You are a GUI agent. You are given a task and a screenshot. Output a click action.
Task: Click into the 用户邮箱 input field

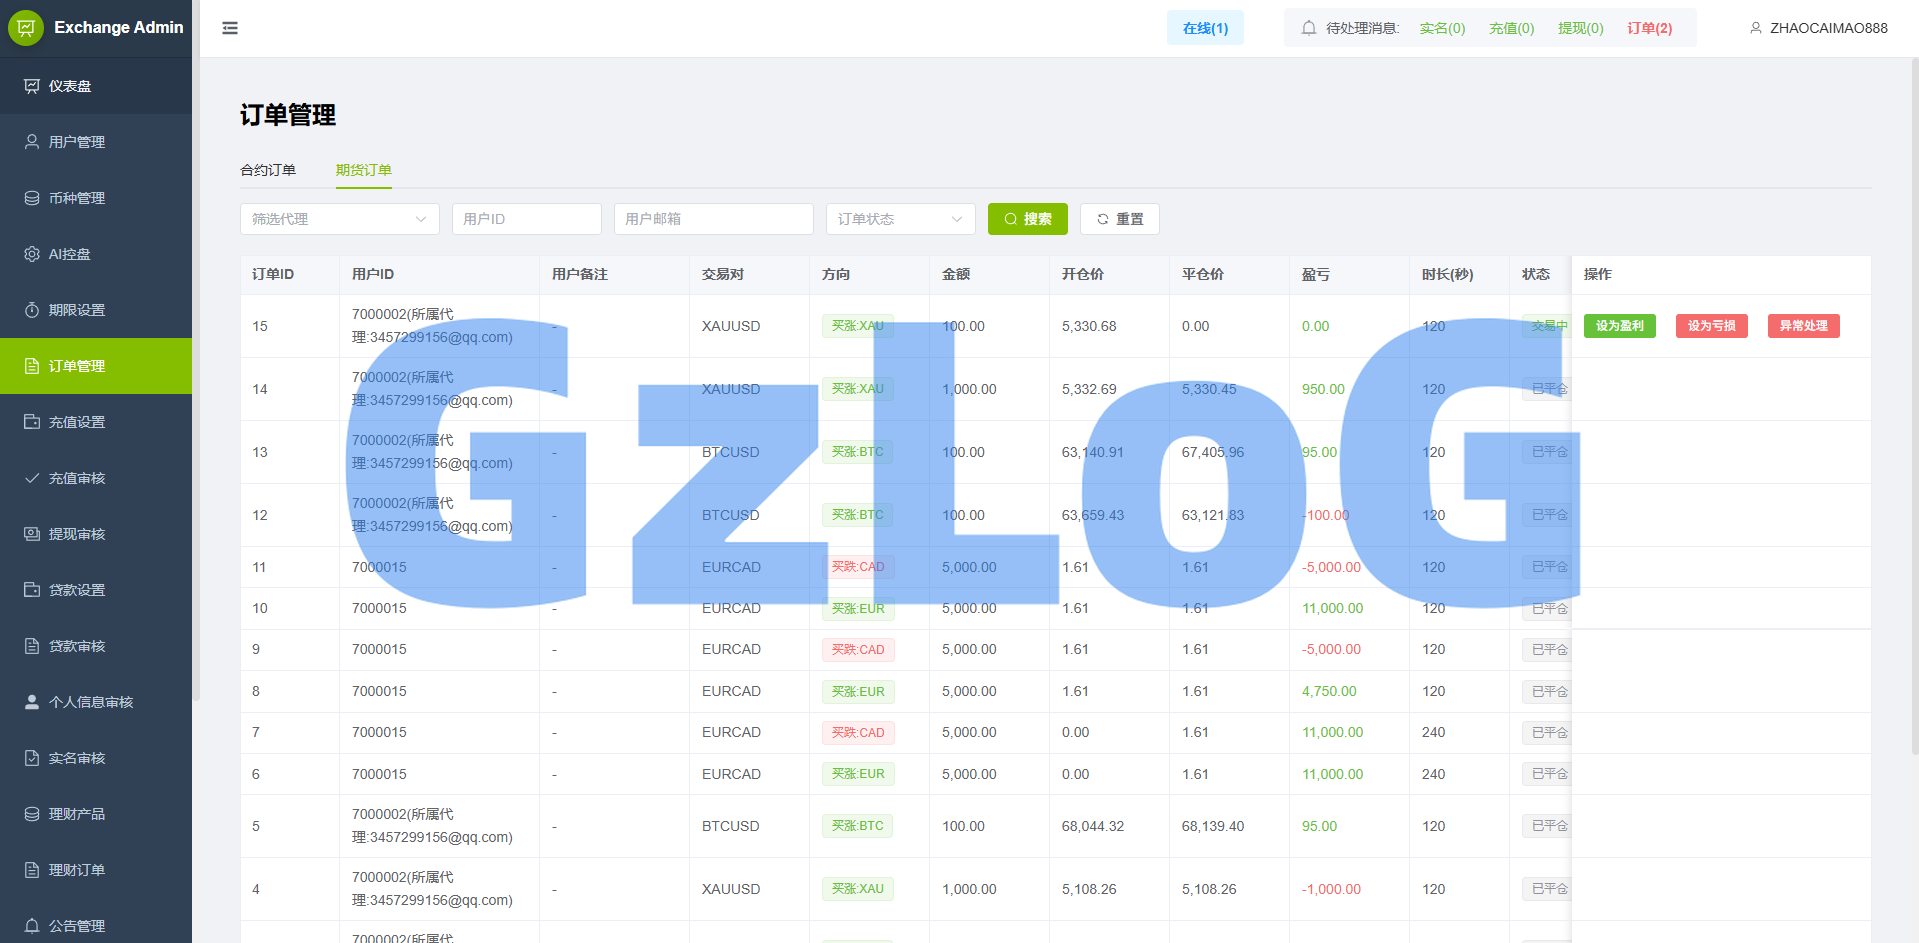[713, 219]
